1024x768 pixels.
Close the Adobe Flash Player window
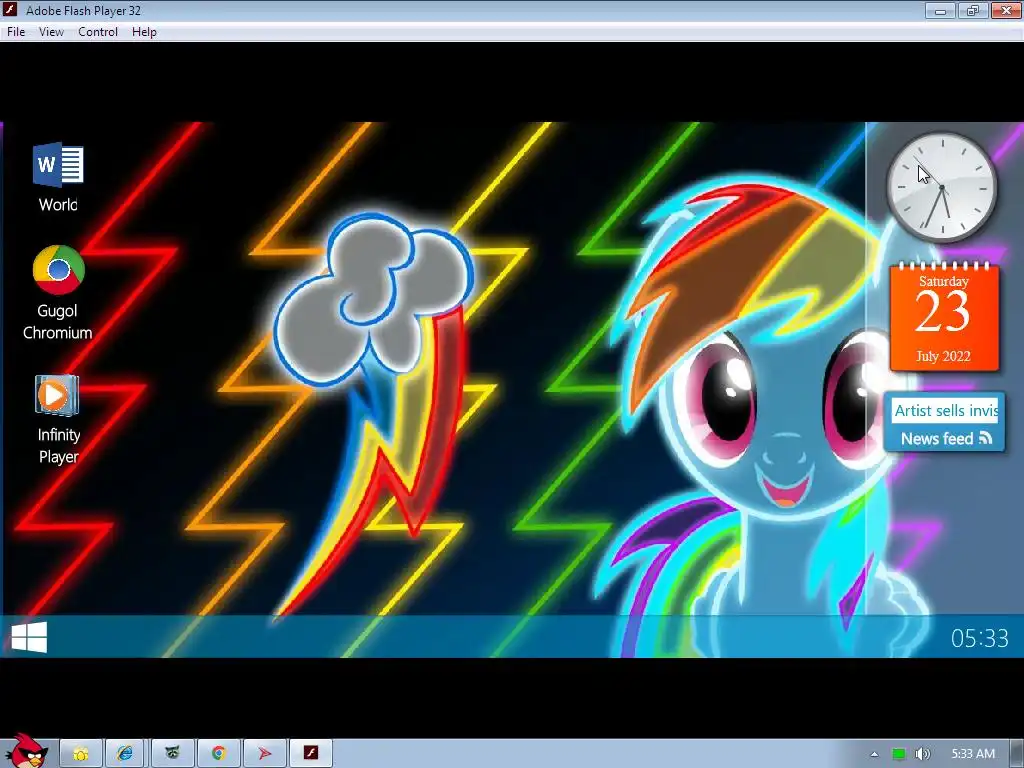point(1006,10)
